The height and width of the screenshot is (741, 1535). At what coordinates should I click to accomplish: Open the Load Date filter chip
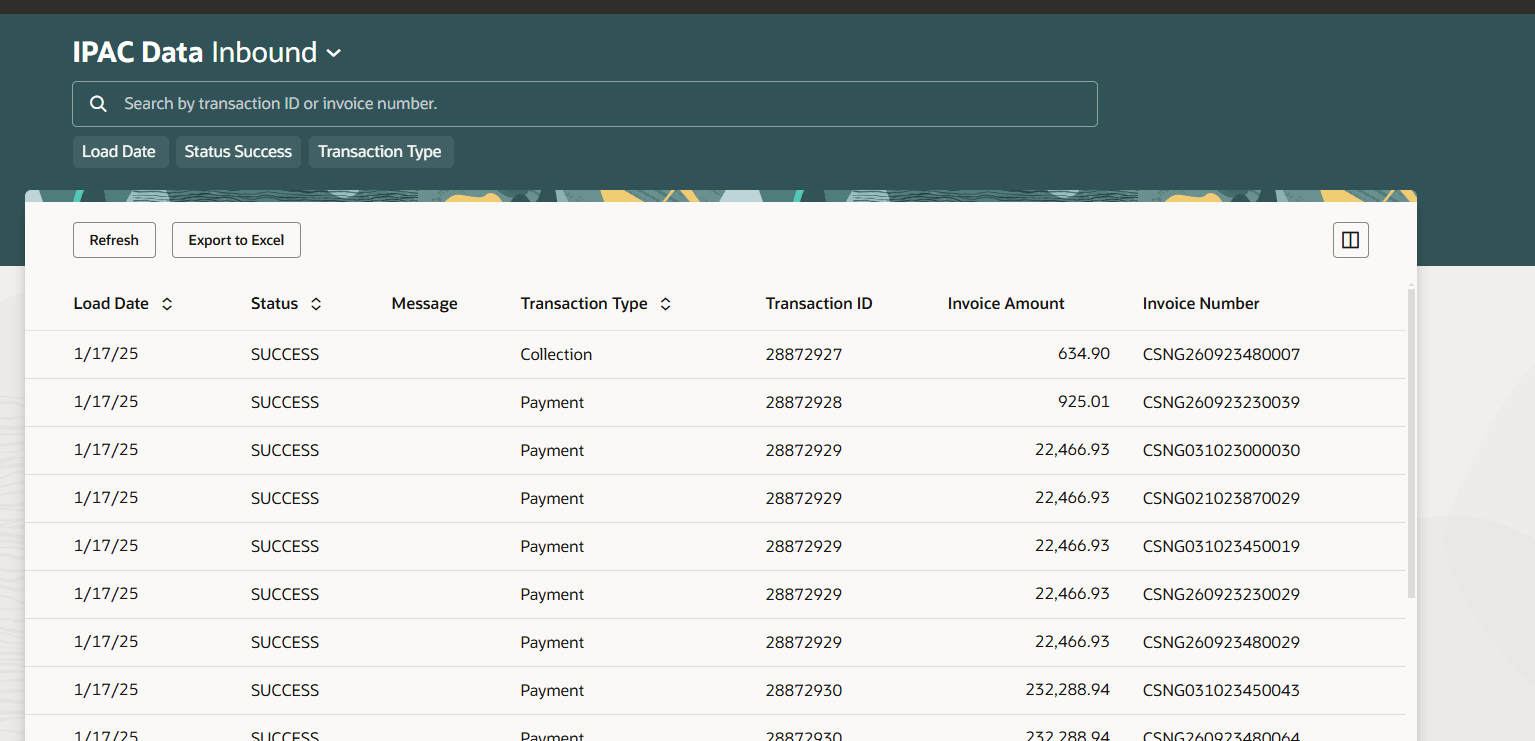(120, 151)
